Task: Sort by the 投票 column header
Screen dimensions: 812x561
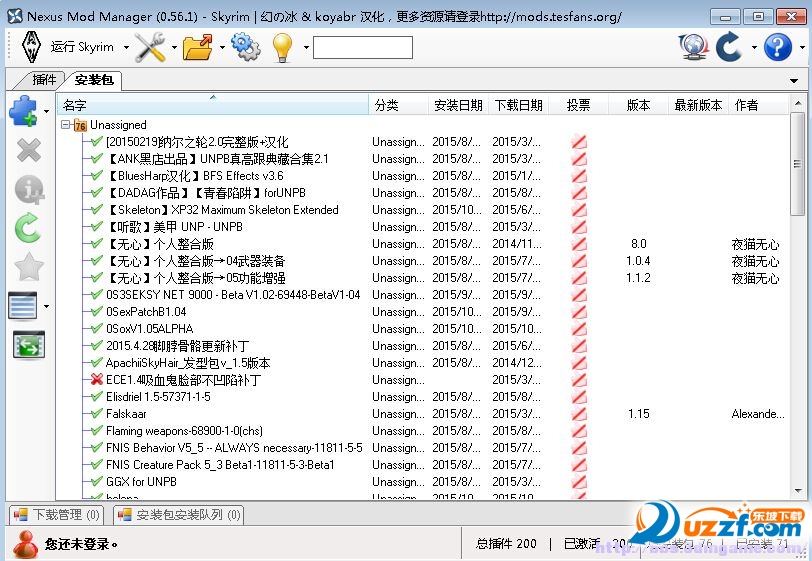Action: (x=578, y=105)
